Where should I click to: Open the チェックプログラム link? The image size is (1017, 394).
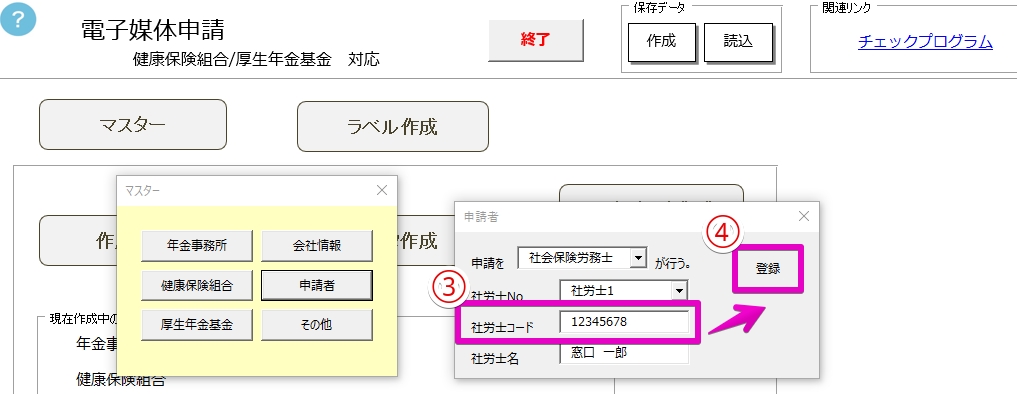(925, 42)
